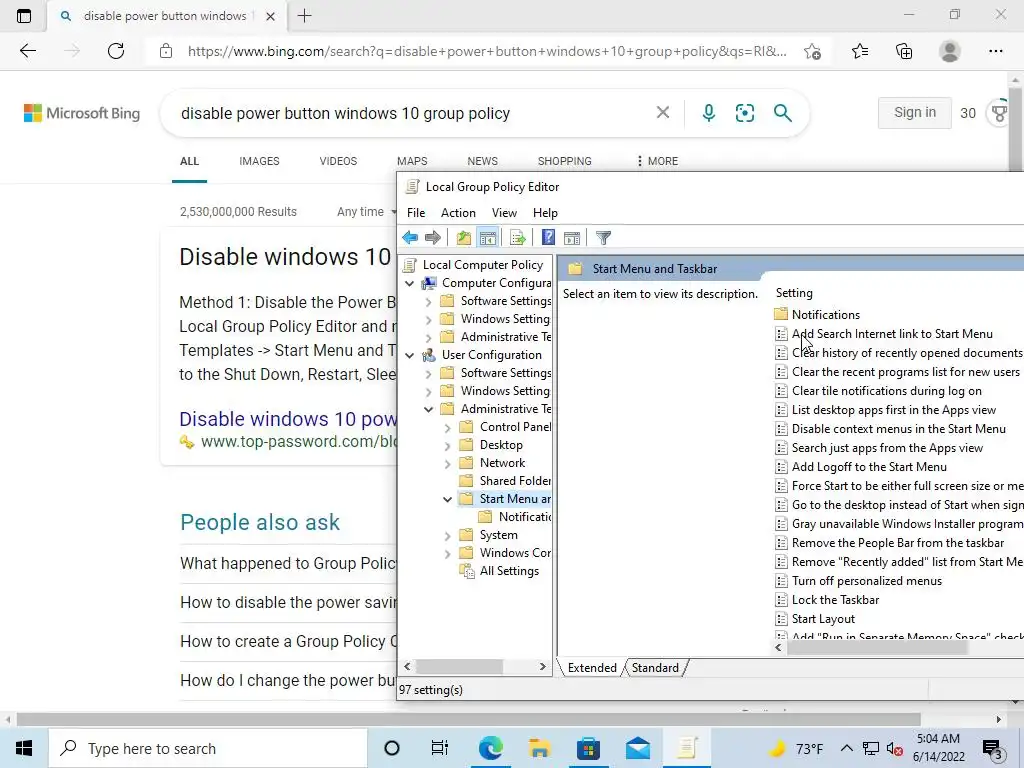Toggle Show/Hide Console Tree icon

tap(487, 238)
